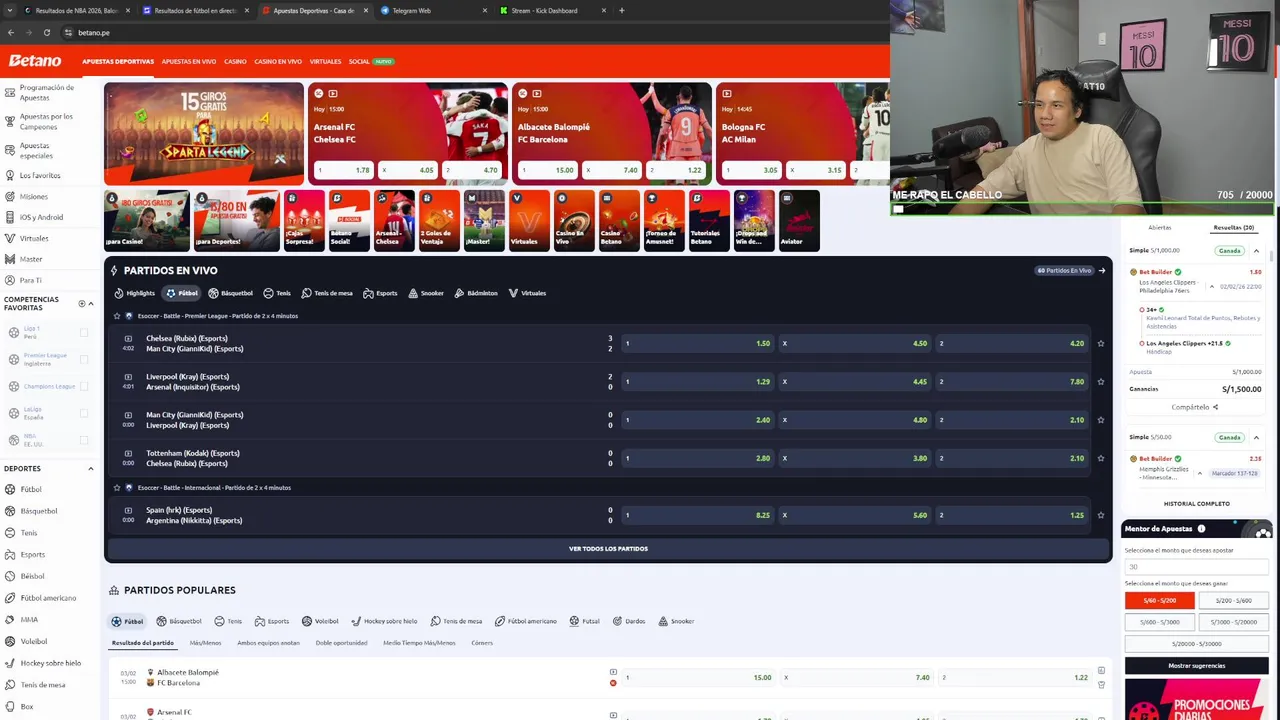
Task: Select the S/3000 - S/20000 win range
Action: pyautogui.click(x=1233, y=622)
